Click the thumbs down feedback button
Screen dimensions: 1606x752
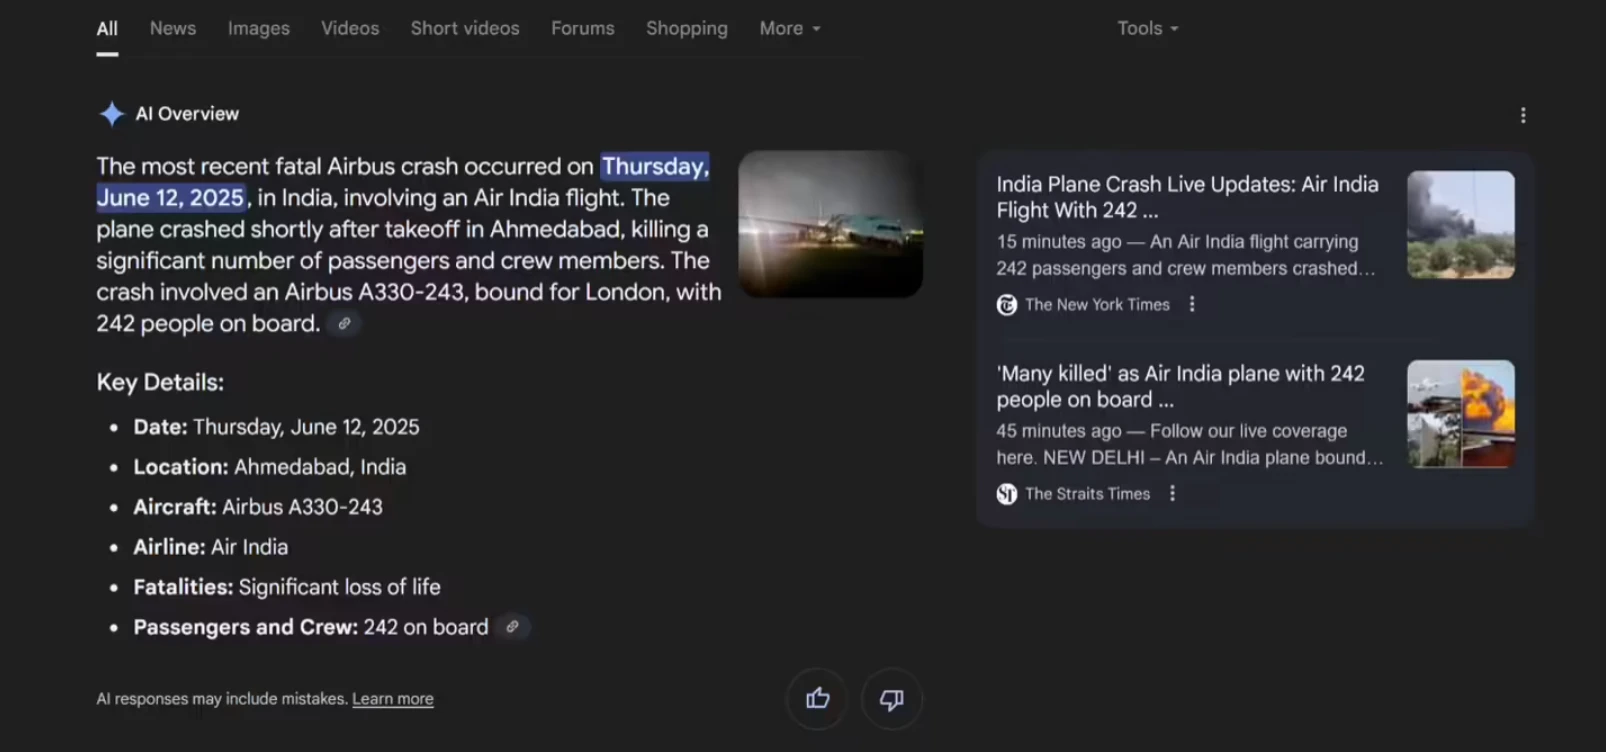click(x=891, y=699)
